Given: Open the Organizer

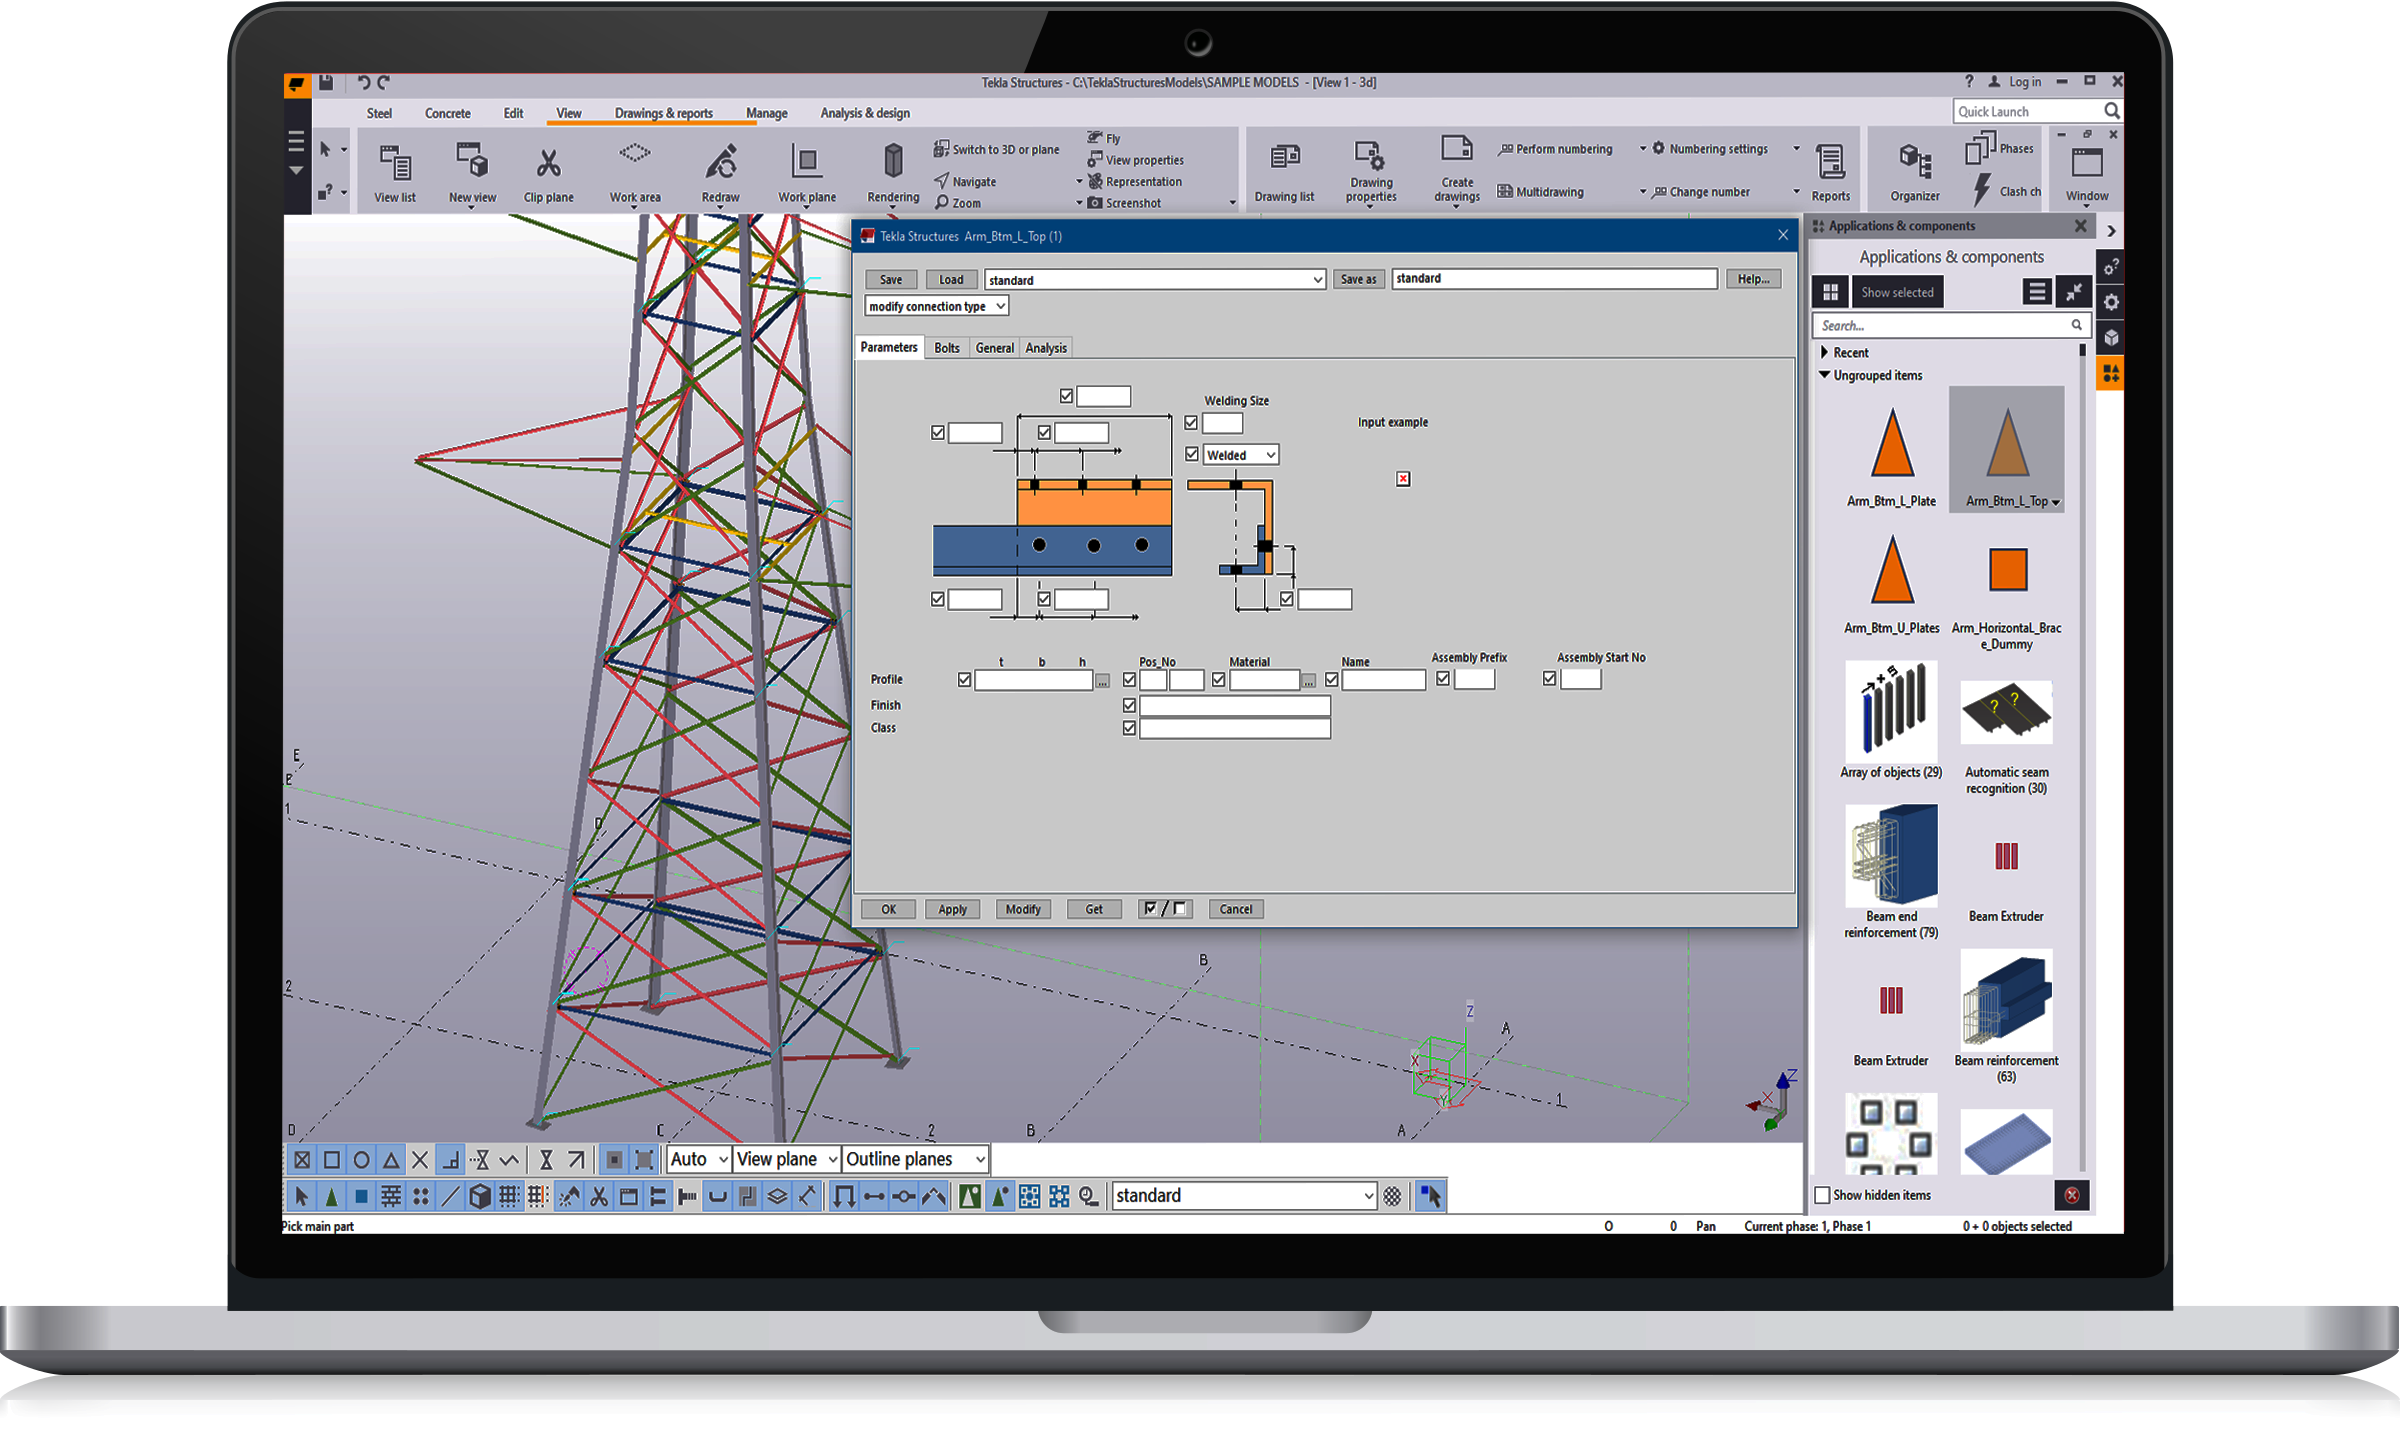Looking at the screenshot, I should [x=1914, y=172].
